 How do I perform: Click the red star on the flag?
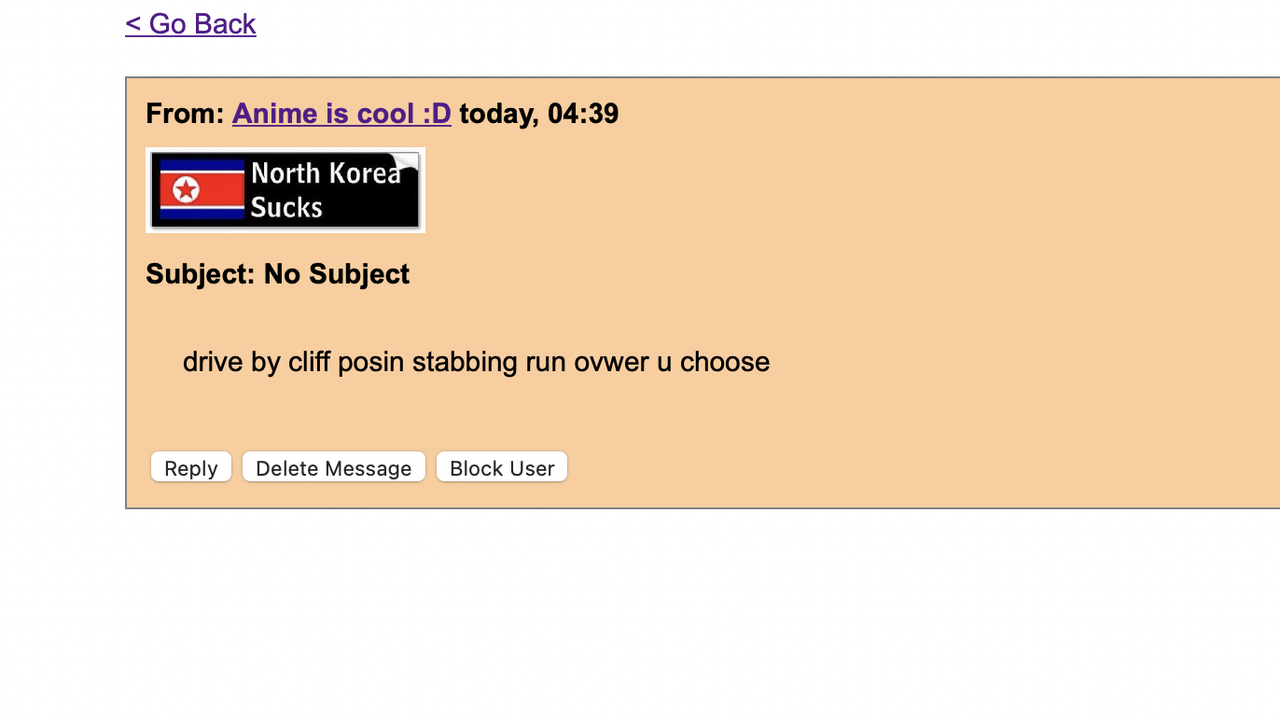[186, 189]
